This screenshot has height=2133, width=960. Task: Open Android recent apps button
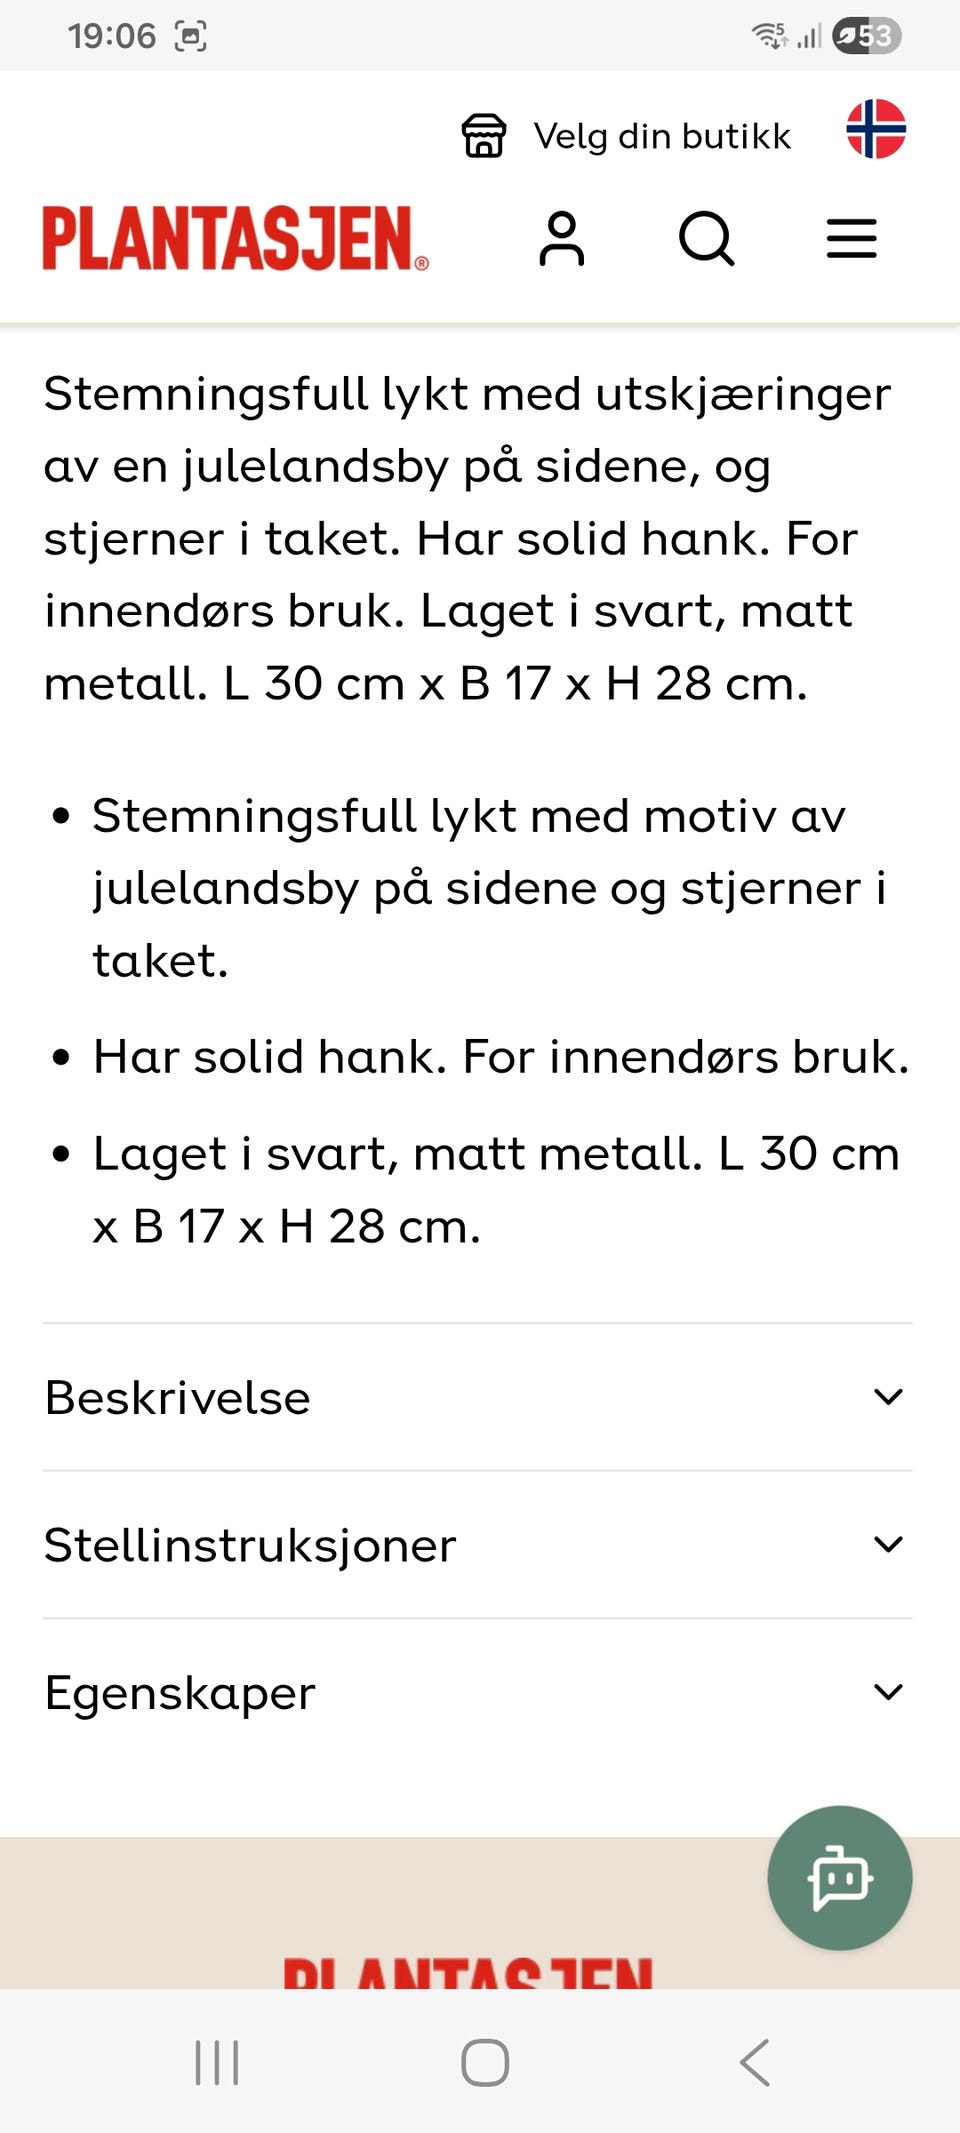217,2062
